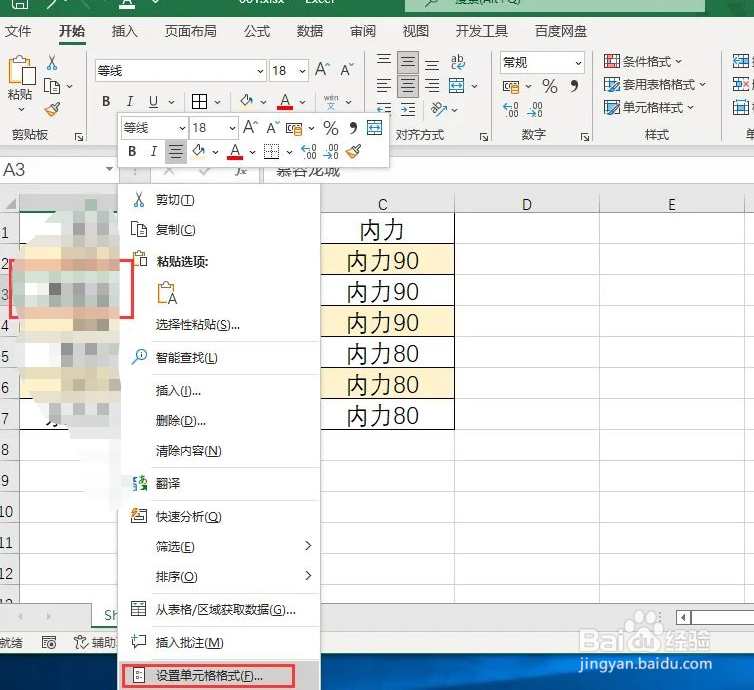The image size is (754, 690).
Task: Choose 设置单元格格式(F) from context menu
Action: (x=219, y=676)
